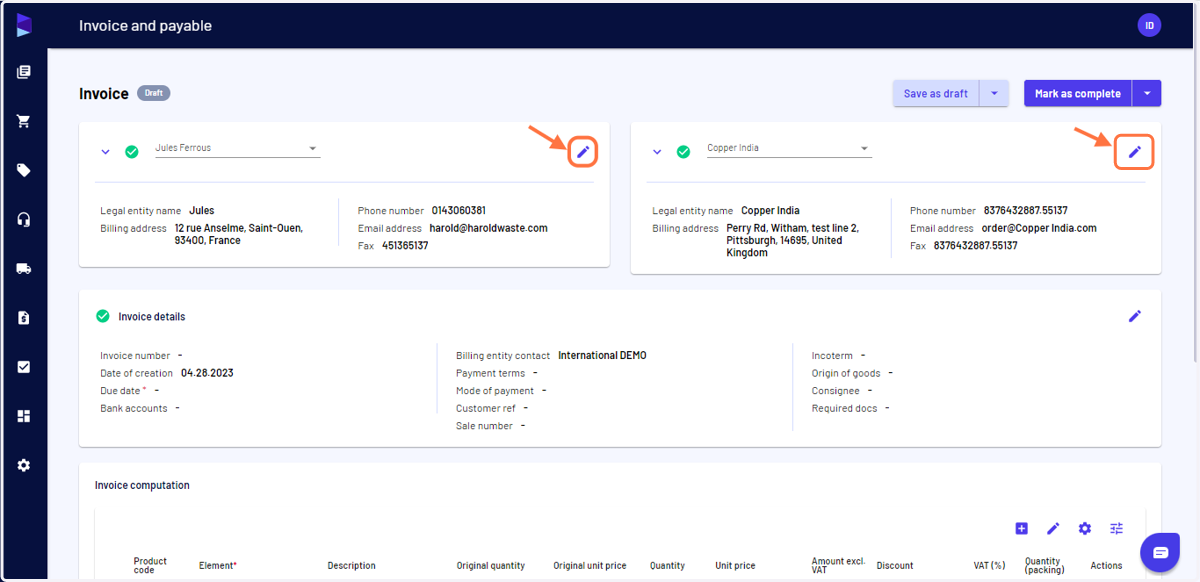The height and width of the screenshot is (582, 1200).
Task: Open the Mark as complete dropdown arrow
Action: (x=1147, y=94)
